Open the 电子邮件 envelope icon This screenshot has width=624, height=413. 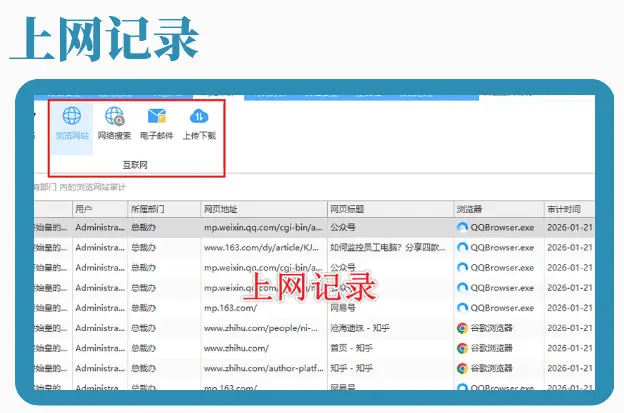(x=157, y=116)
